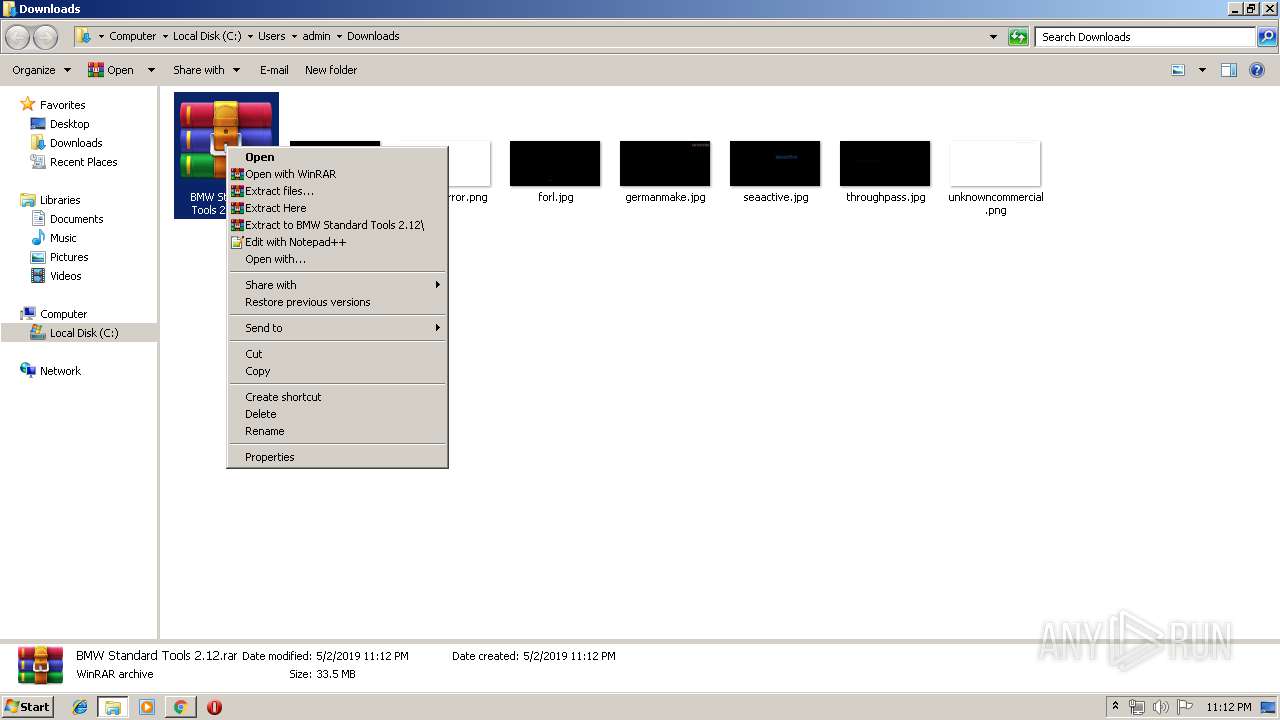Click the Search Downloads field
The image size is (1280, 720).
(x=1145, y=37)
